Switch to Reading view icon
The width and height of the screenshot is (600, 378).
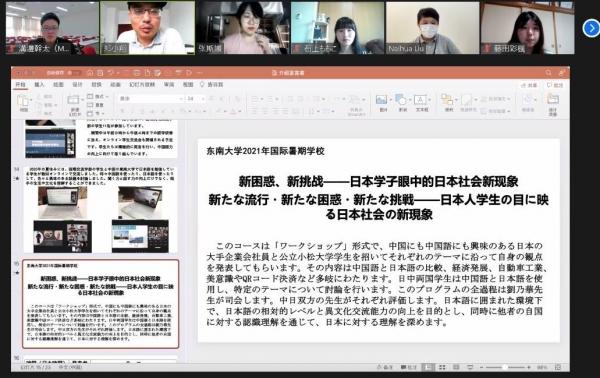click(x=456, y=367)
